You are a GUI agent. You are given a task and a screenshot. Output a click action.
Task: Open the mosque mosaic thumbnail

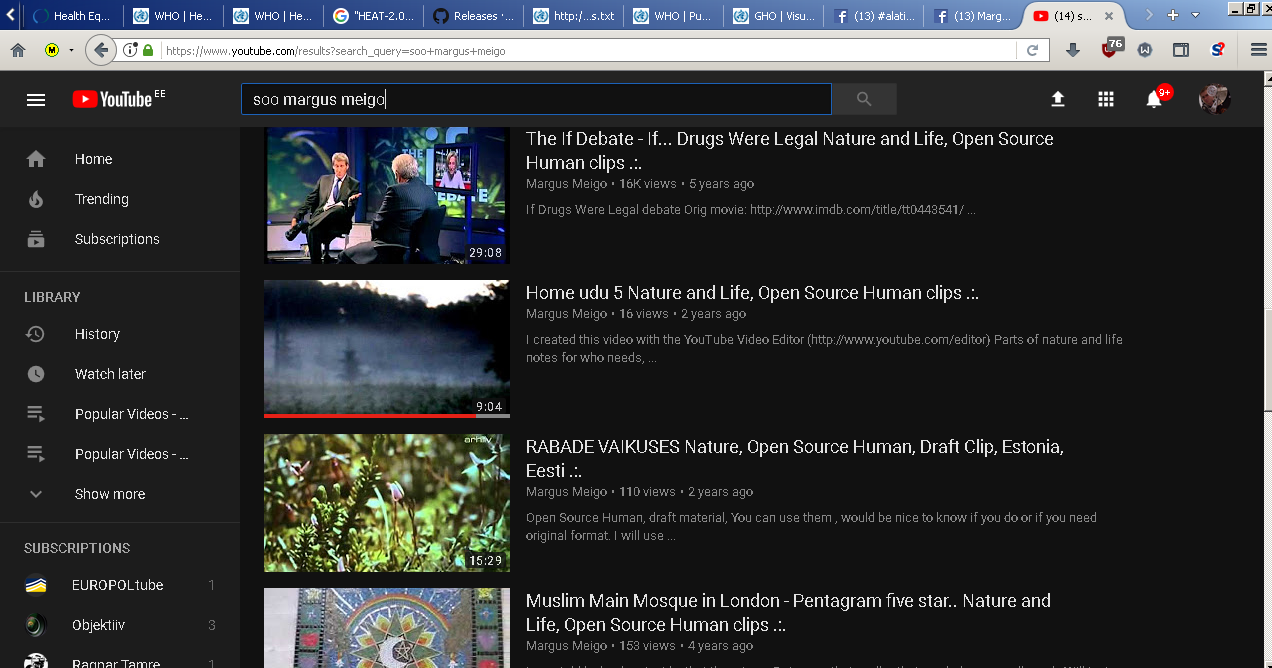click(387, 628)
